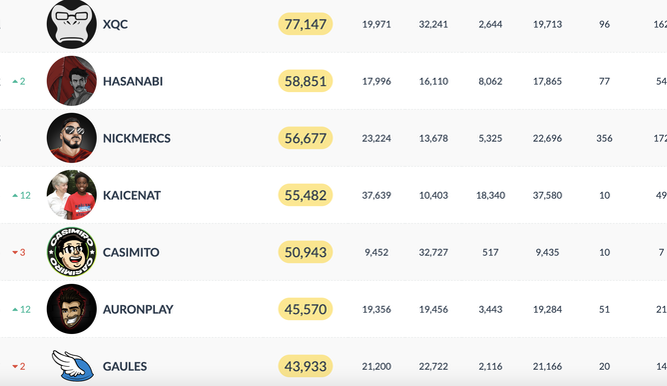Click XQC's 77,147 score badge
Image resolution: width=667 pixels, height=386 pixels.
305,24
